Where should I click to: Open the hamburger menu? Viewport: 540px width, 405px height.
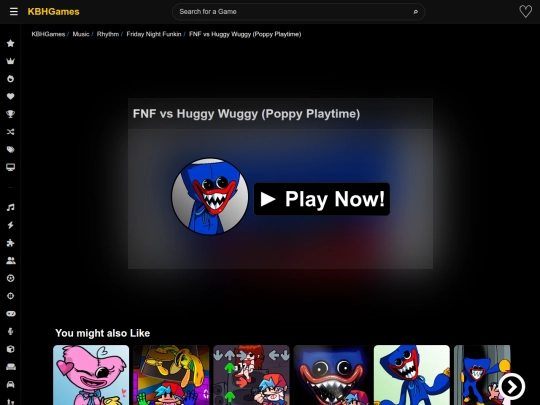[13, 12]
